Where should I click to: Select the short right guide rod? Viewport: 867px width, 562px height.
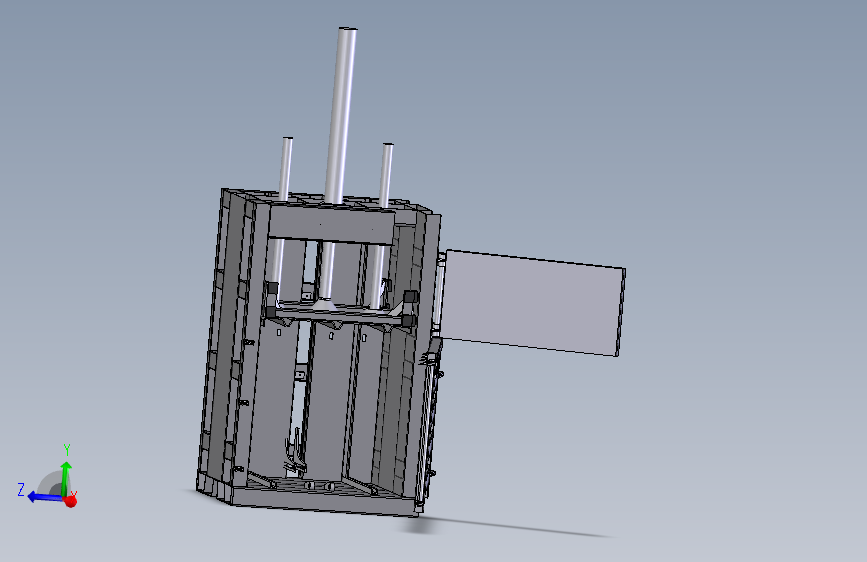(386, 176)
